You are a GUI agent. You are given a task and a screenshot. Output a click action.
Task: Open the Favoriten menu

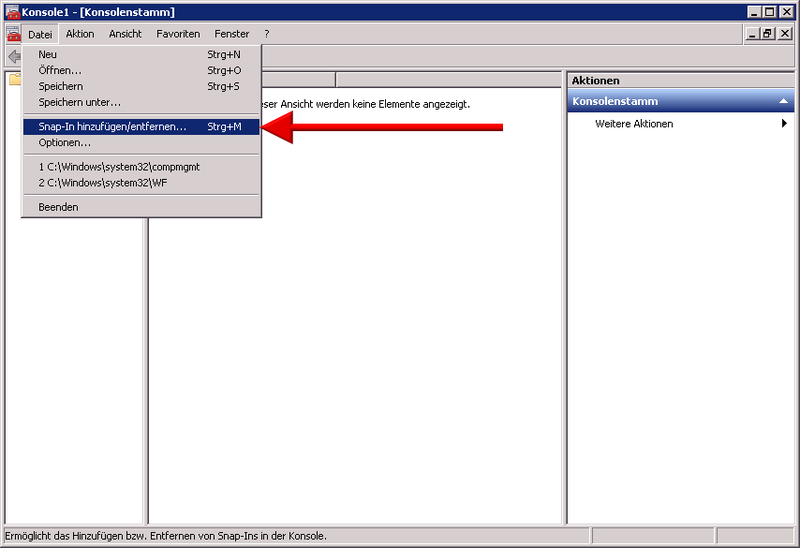[177, 34]
